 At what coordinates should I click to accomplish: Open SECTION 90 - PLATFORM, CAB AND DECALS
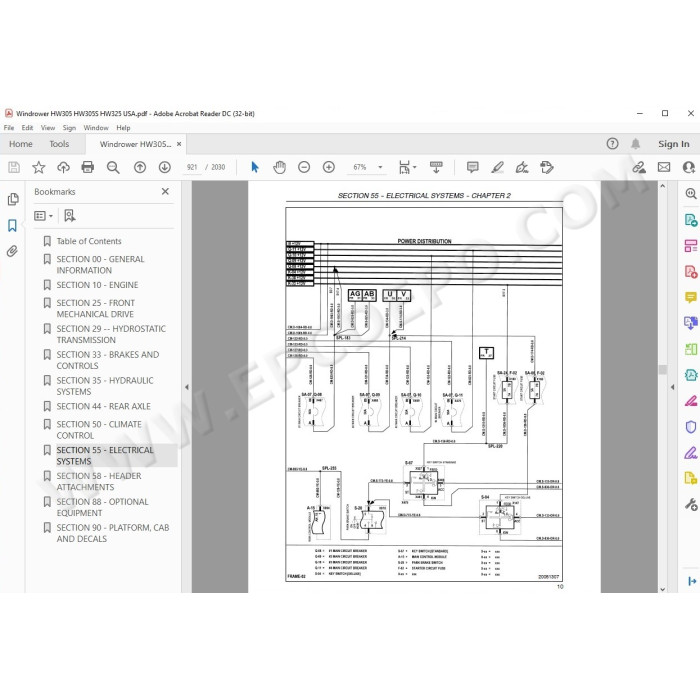tap(112, 533)
